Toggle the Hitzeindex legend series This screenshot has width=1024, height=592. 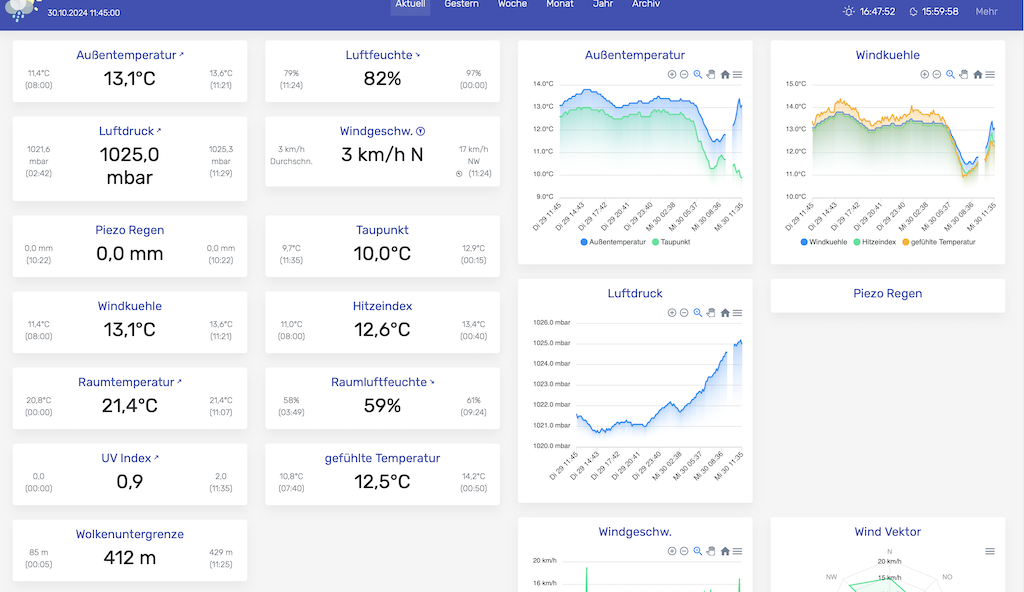pos(874,242)
